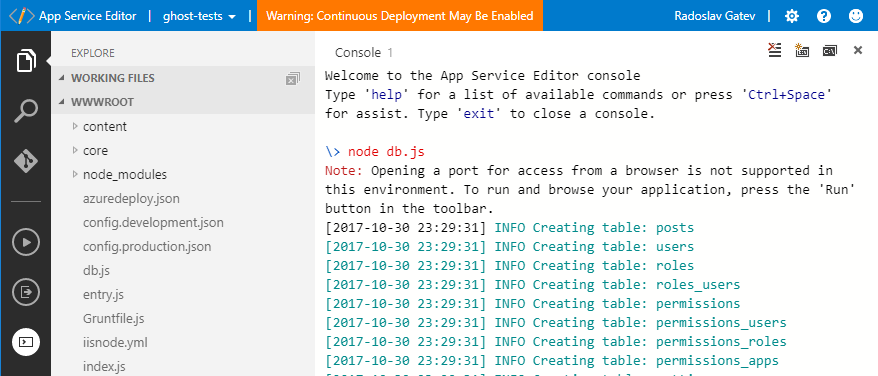Click the EXPLORE panel heading

pyautogui.click(x=92, y=53)
